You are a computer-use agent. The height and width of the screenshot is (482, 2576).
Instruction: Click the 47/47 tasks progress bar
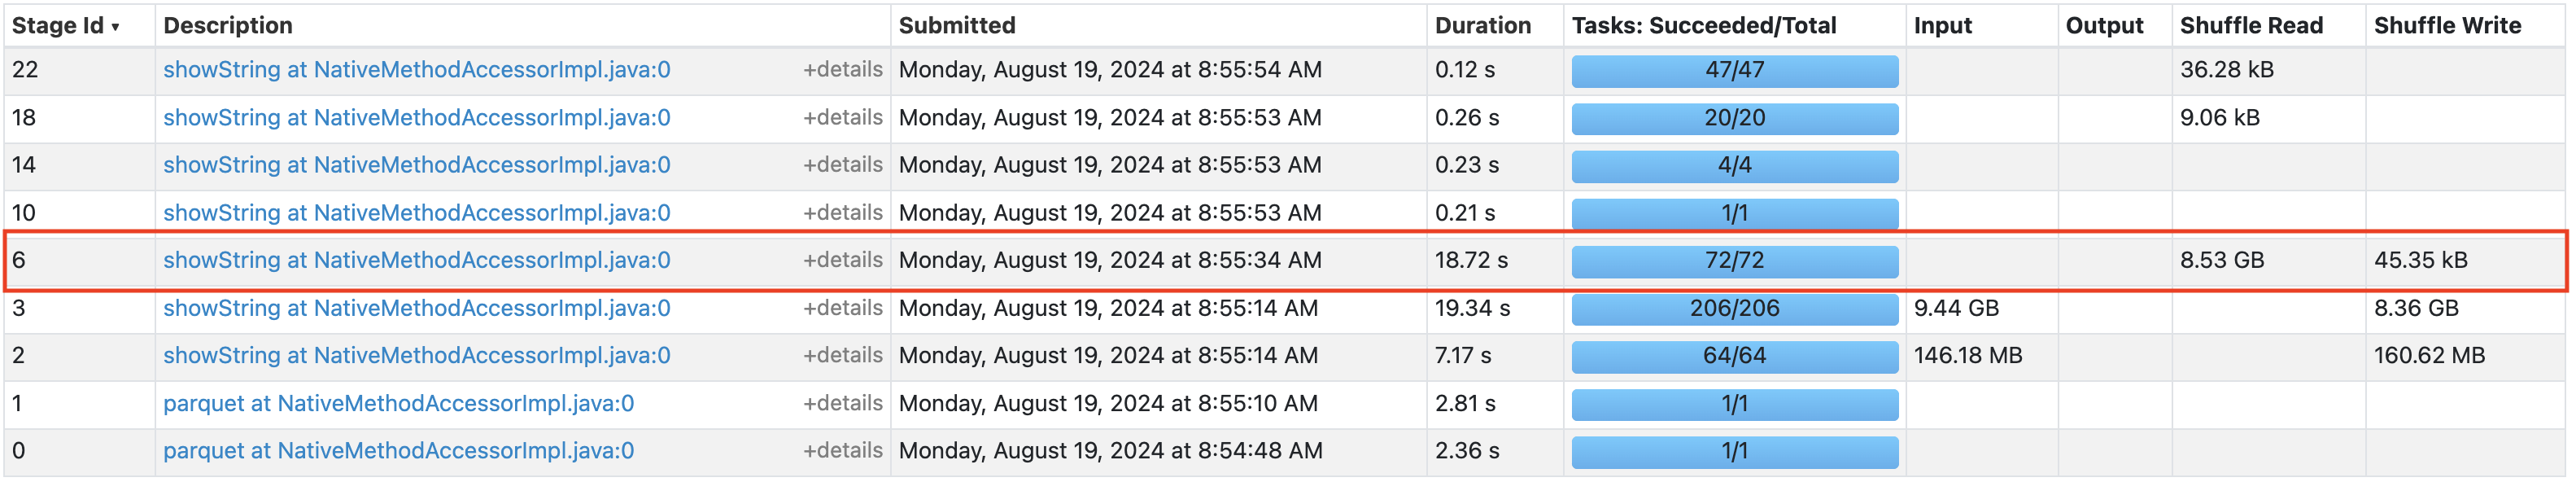[1734, 71]
